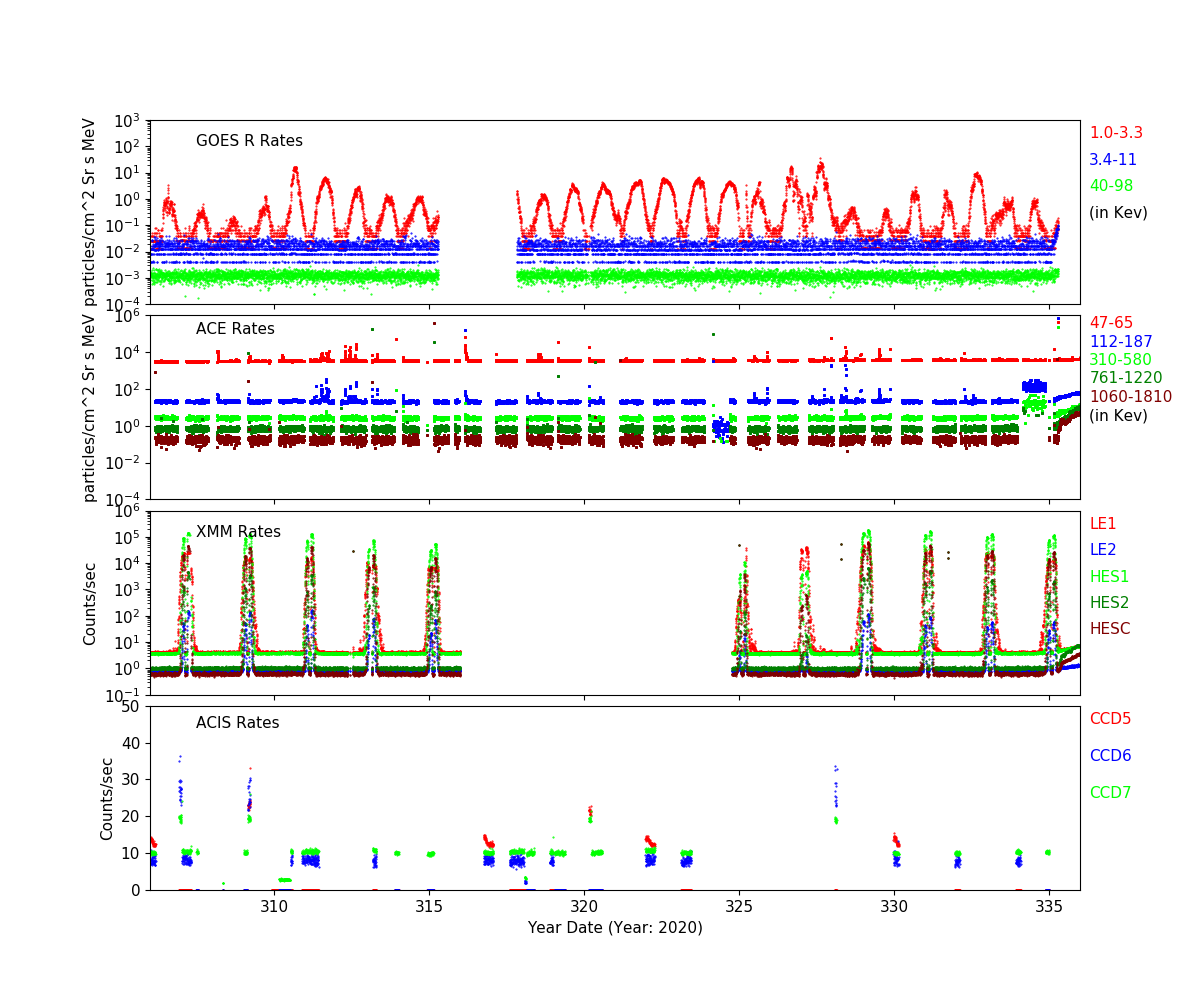The image size is (1200, 1000).
Task: Click the 'XMM Rates' panel title
Action: pyautogui.click(x=238, y=532)
